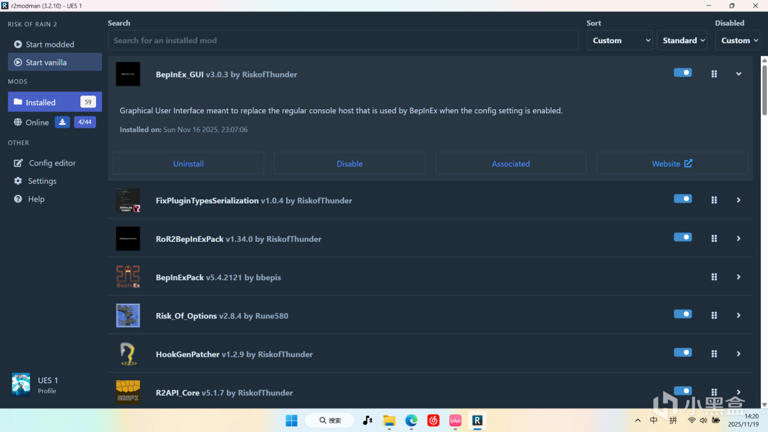Screen dimensions: 768x432
Task: Open the Installed mods tab
Action: (55, 102)
